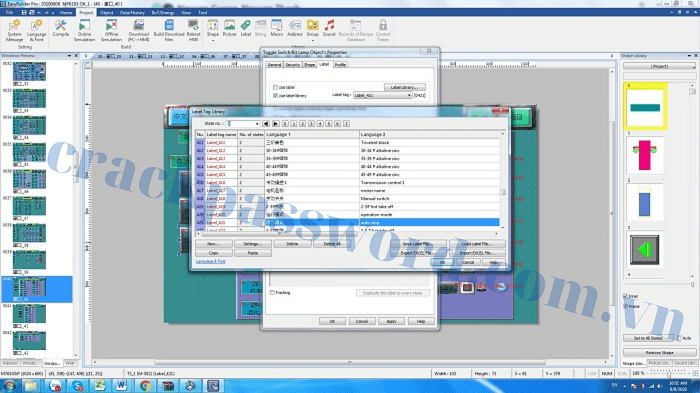The image size is (700, 393).
Task: Click the Label Library... button
Action: click(x=404, y=87)
